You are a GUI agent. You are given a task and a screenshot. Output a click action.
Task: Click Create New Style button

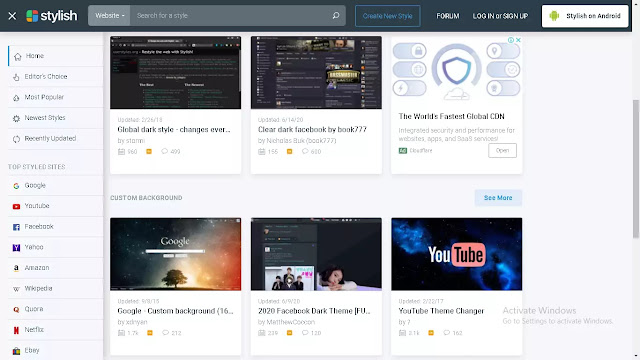click(x=387, y=16)
